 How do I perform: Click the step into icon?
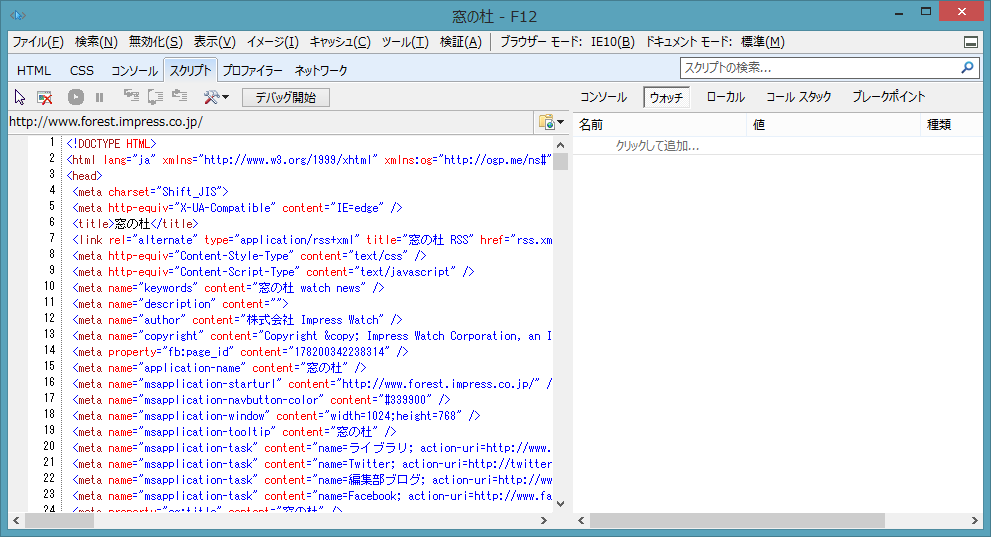[x=131, y=97]
